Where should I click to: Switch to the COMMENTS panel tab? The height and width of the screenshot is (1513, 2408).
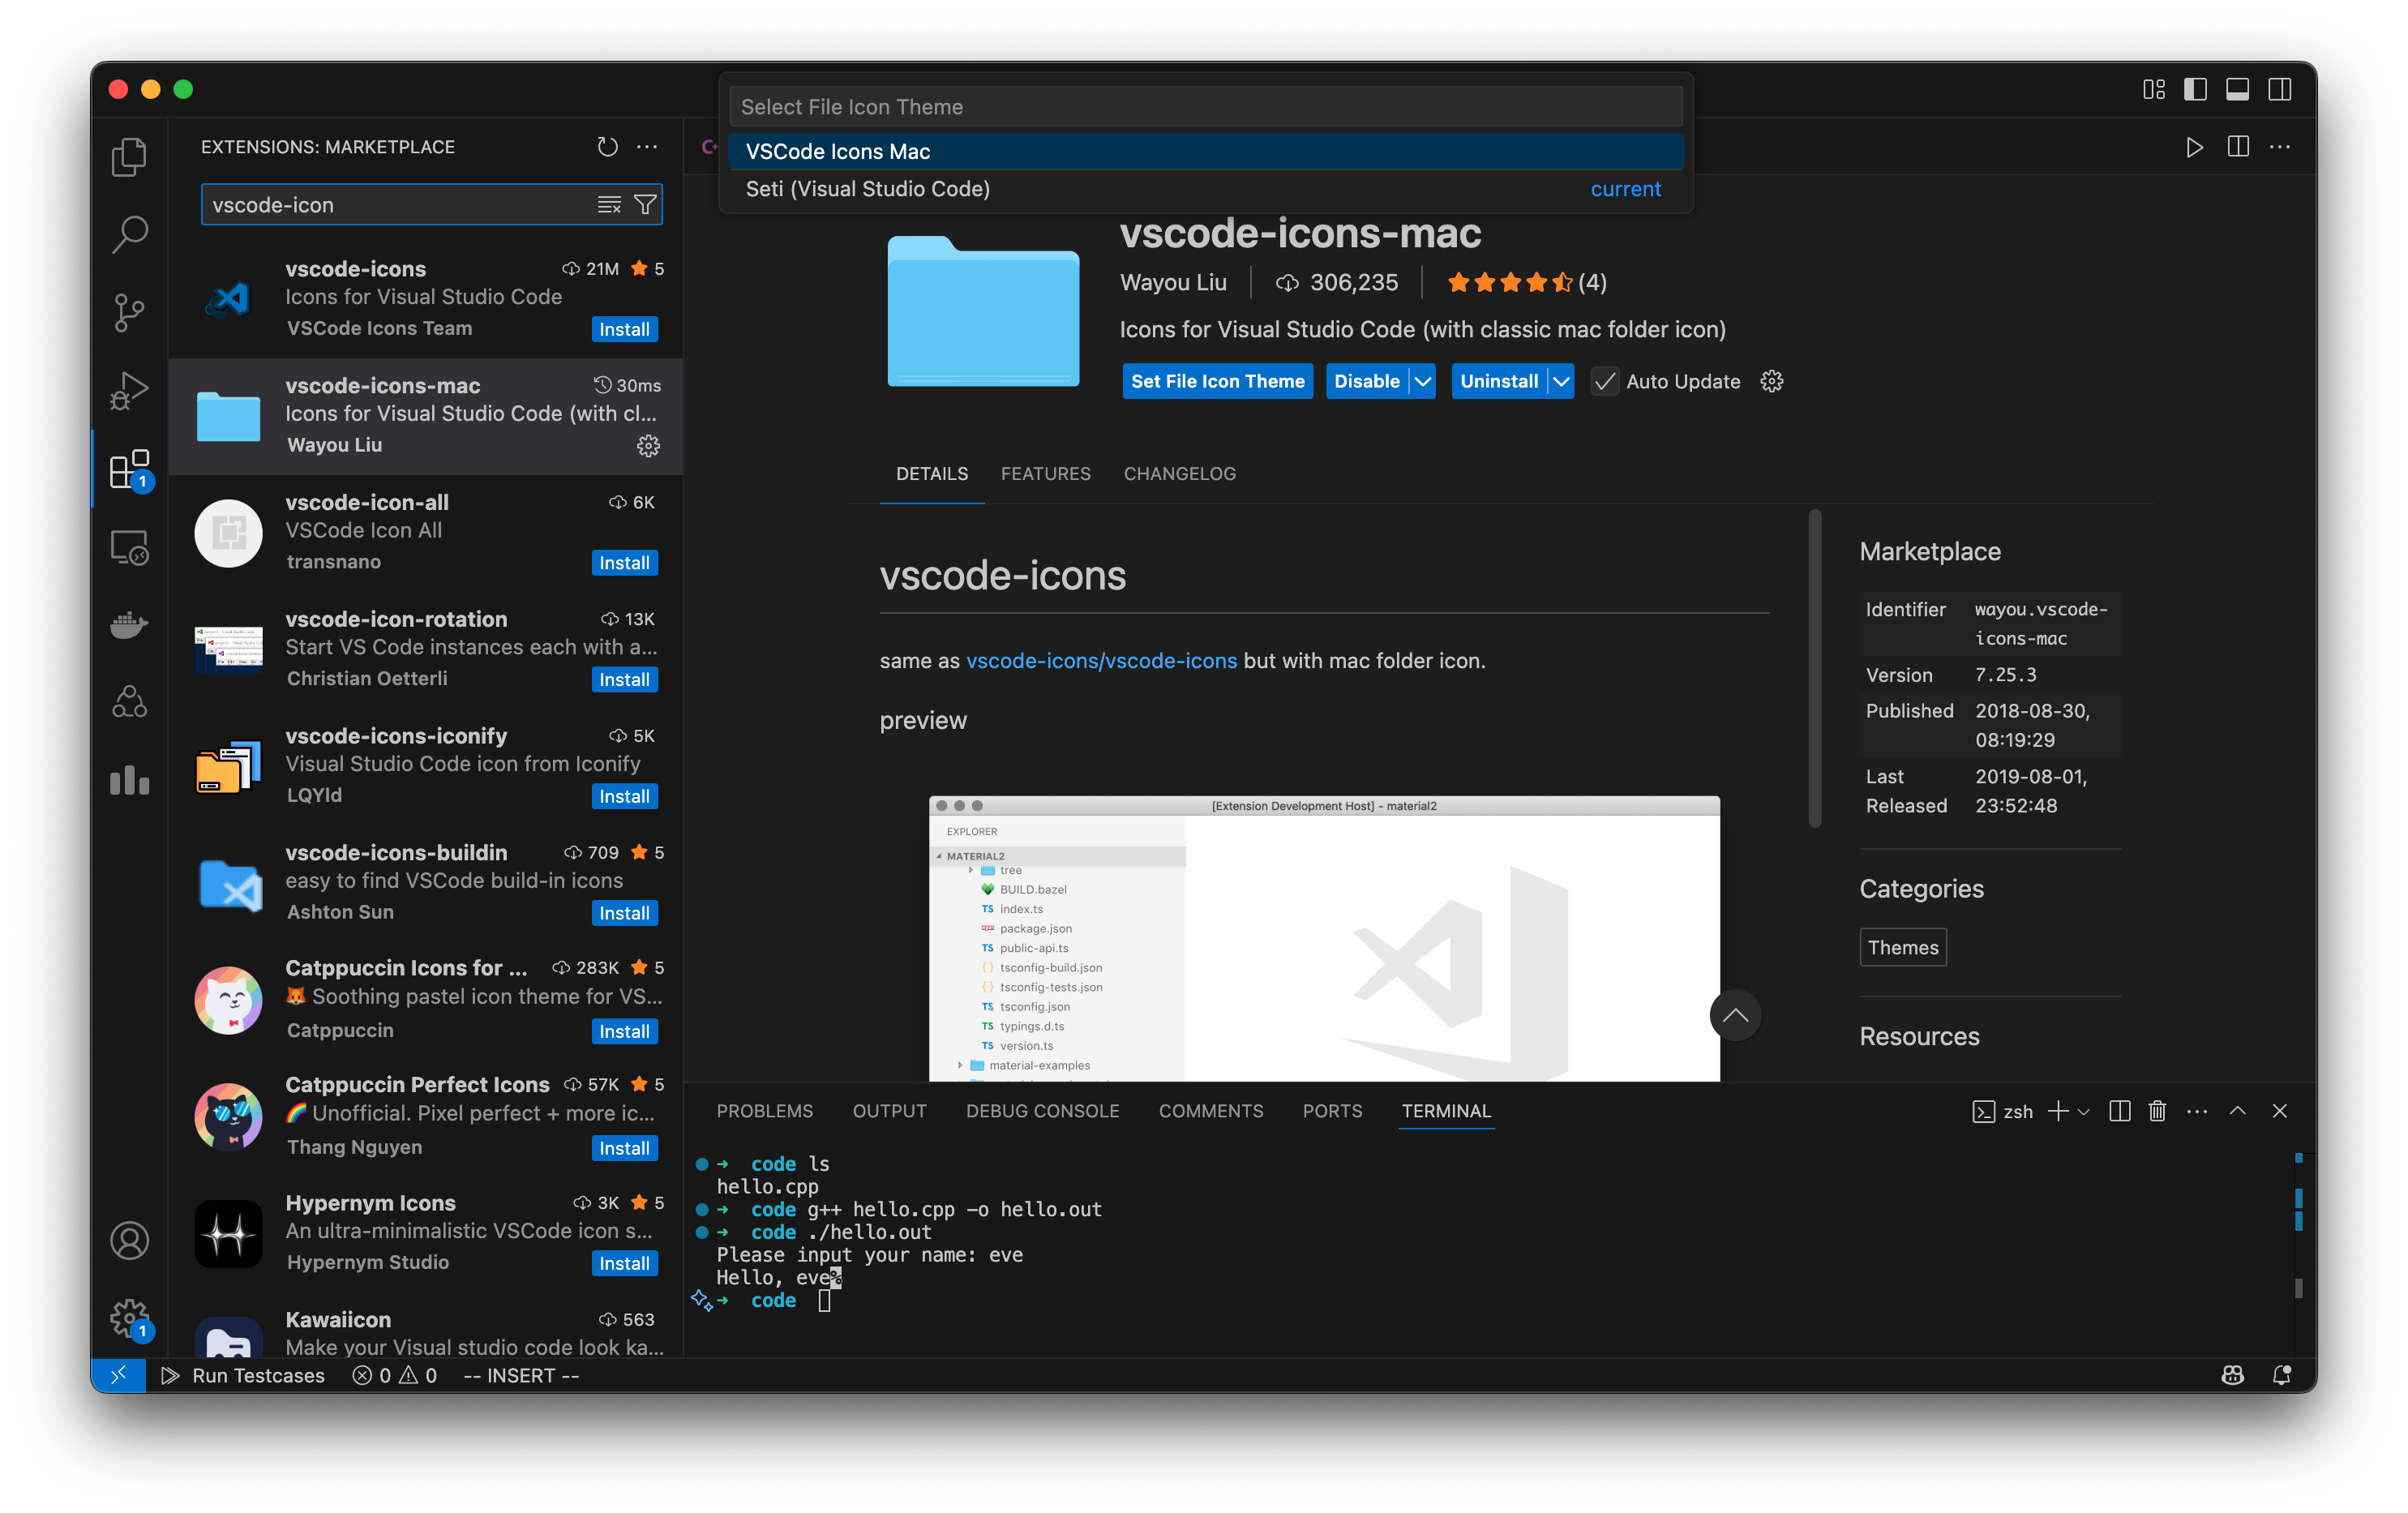[x=1211, y=1111]
